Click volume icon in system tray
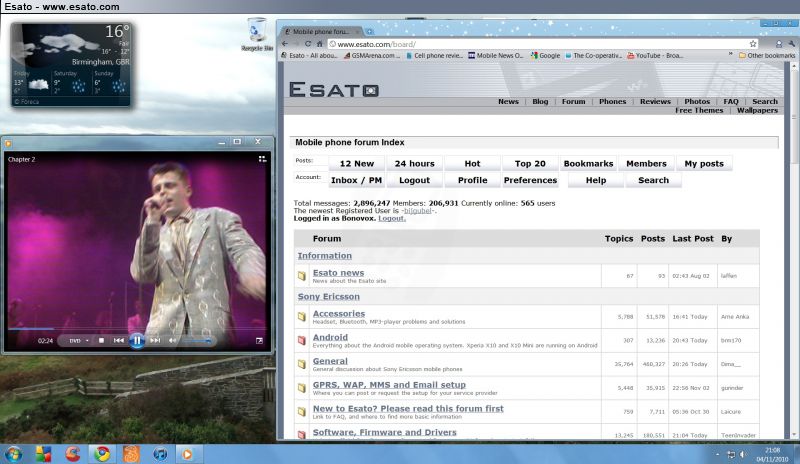Image resolution: width=800 pixels, height=464 pixels. tap(742, 454)
